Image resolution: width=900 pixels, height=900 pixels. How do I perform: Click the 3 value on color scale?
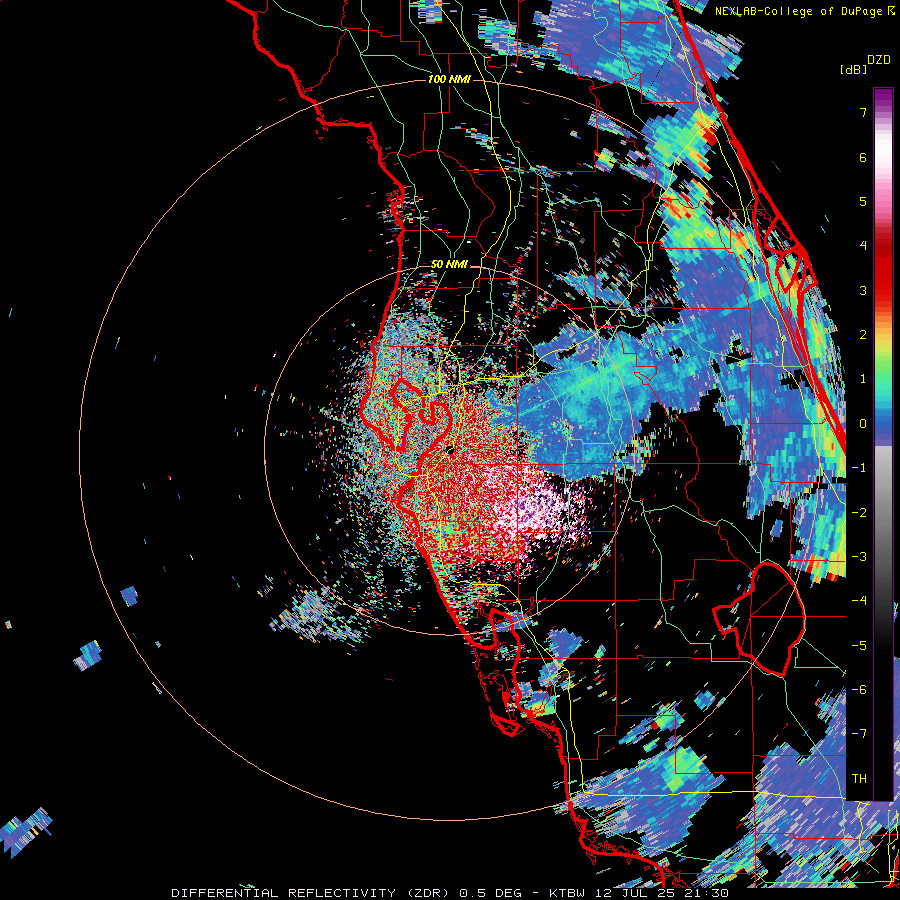(x=863, y=290)
